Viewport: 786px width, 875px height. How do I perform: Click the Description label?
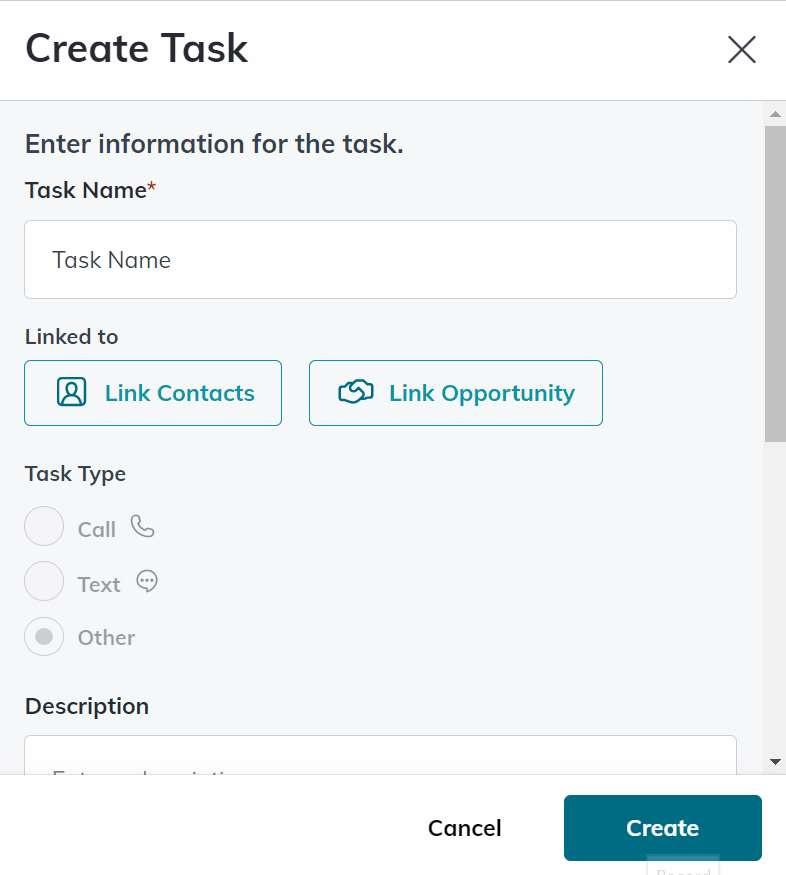coord(87,706)
